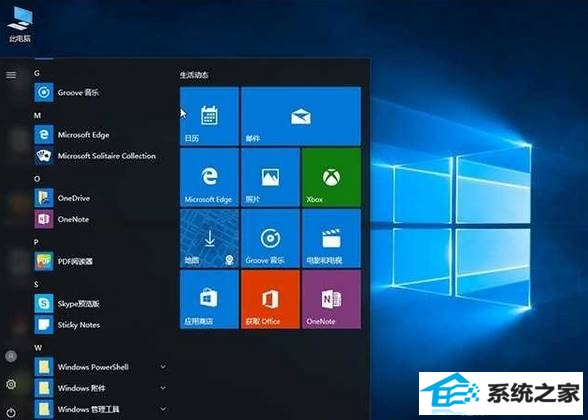Click the user account icon in sidebar
The height and width of the screenshot is (420, 588).
click(x=11, y=356)
